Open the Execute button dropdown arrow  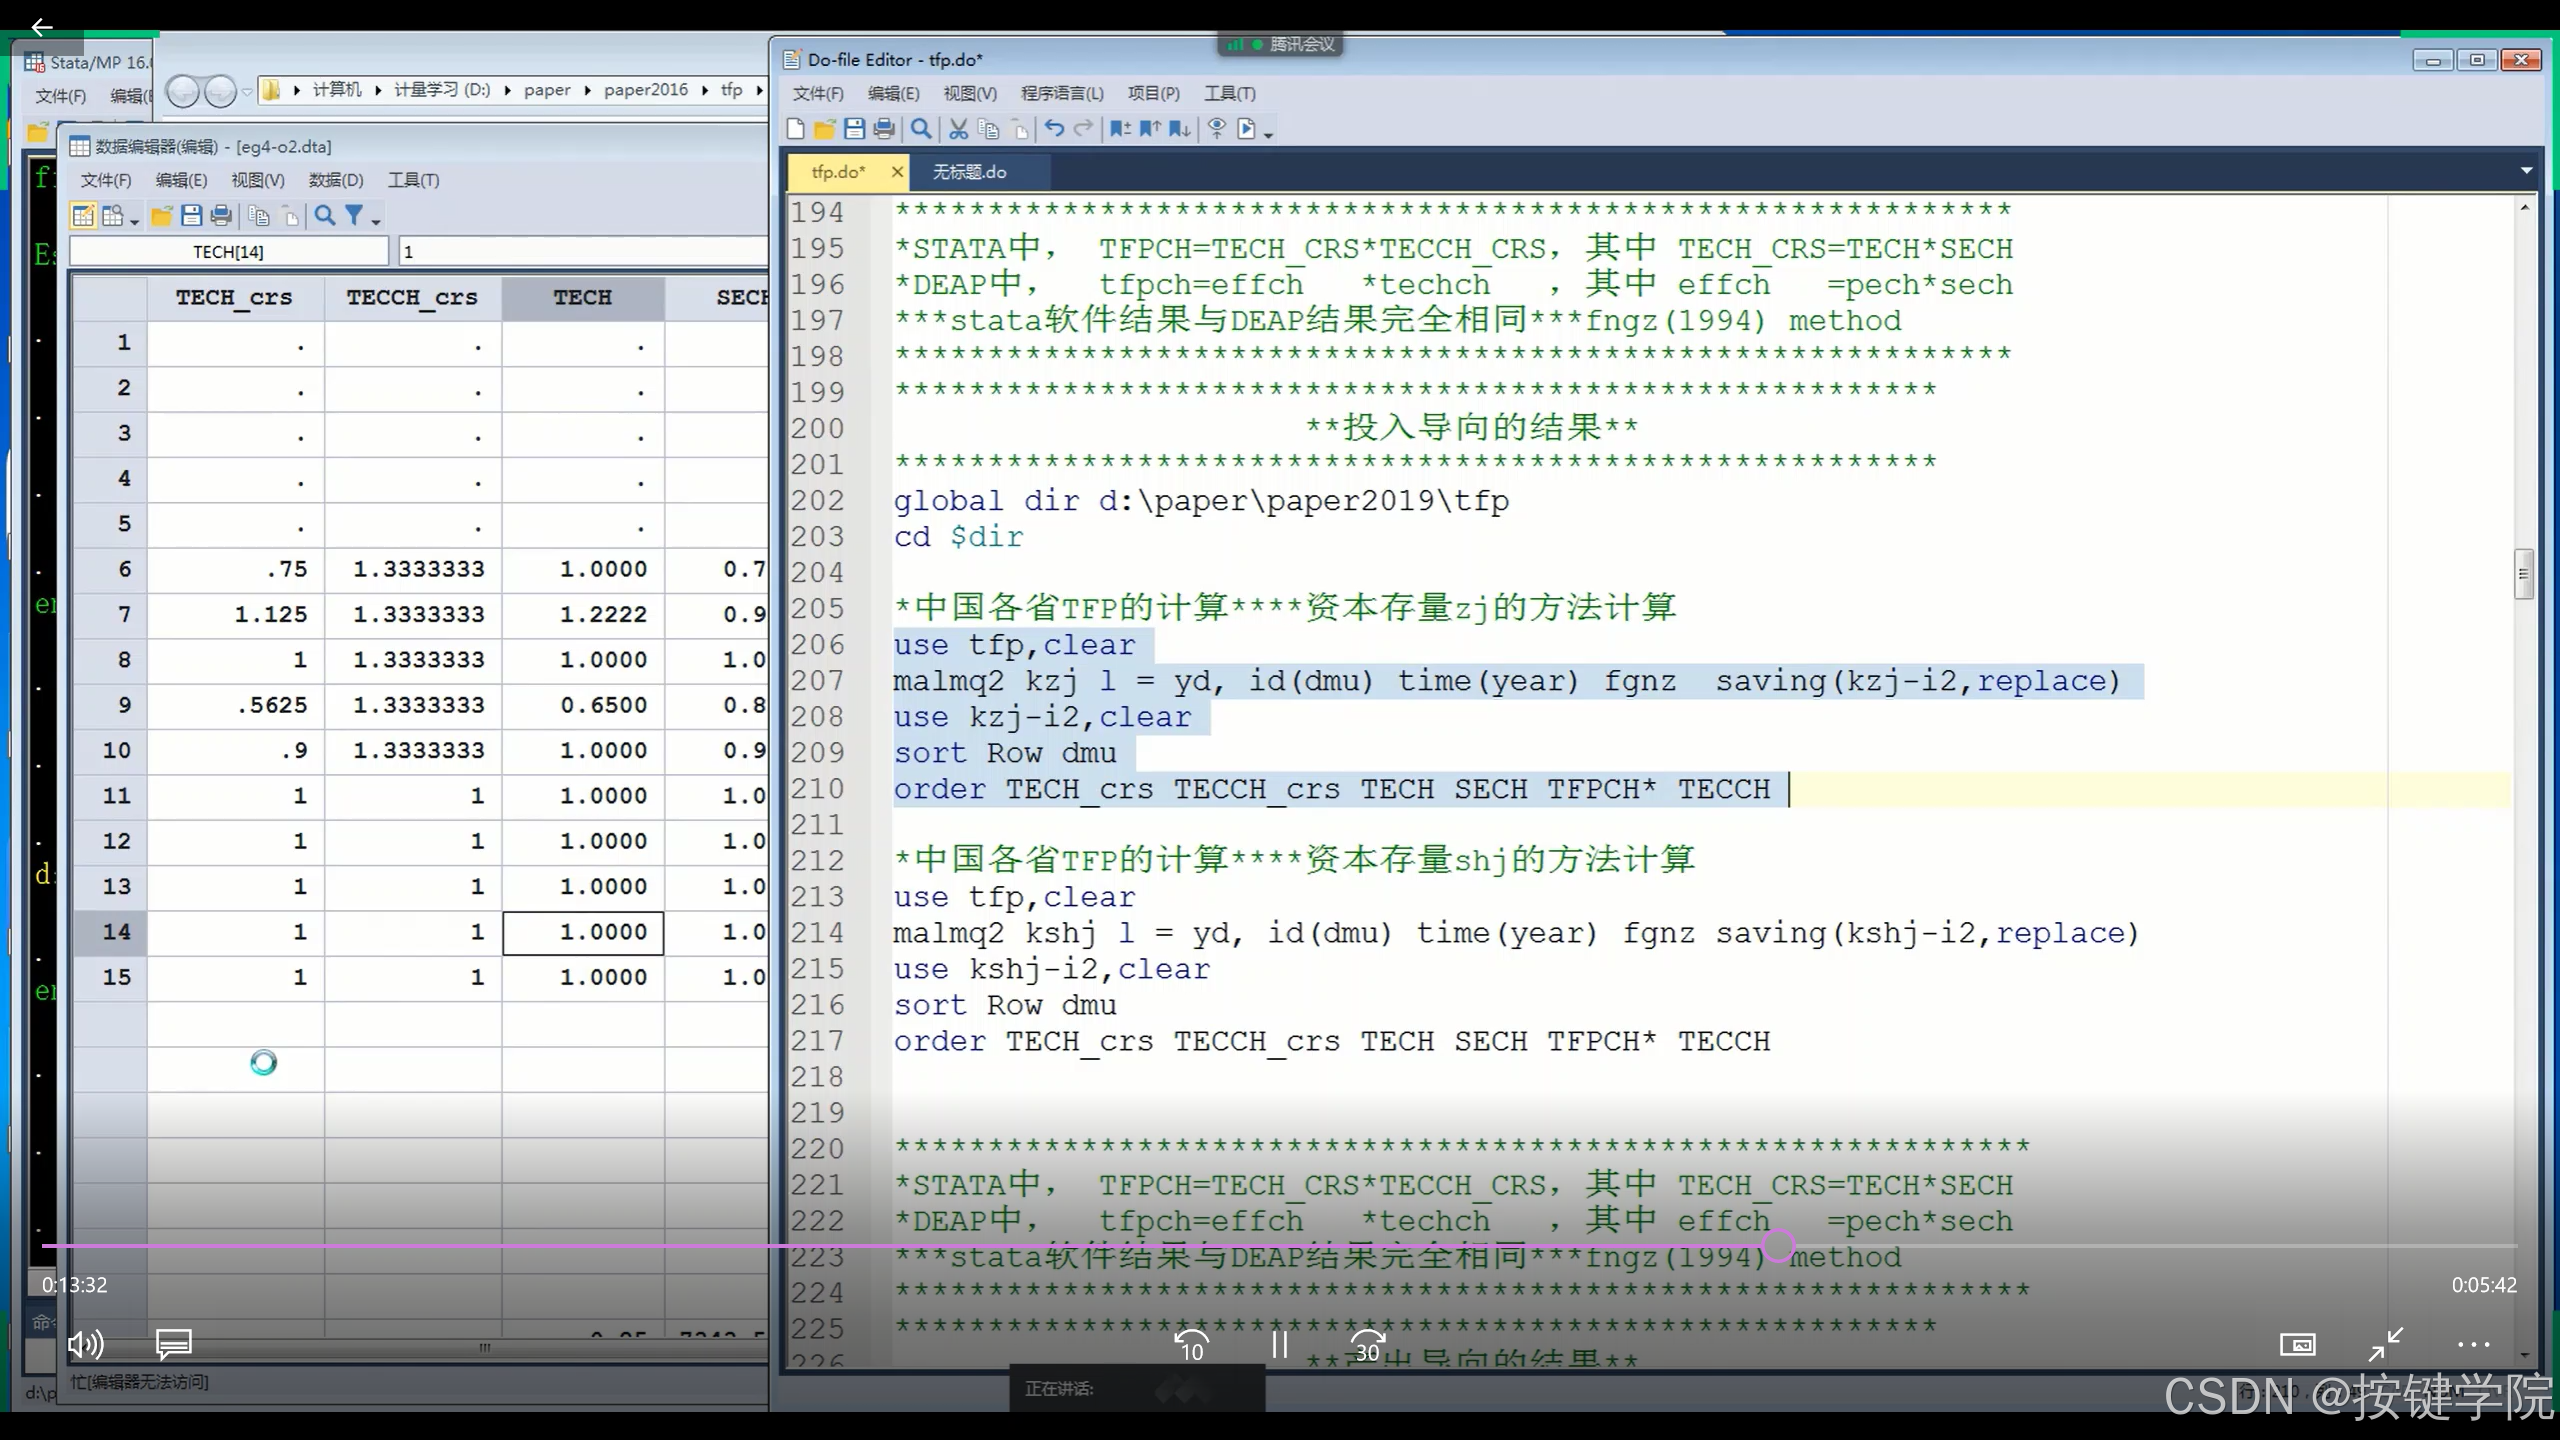coord(1269,135)
